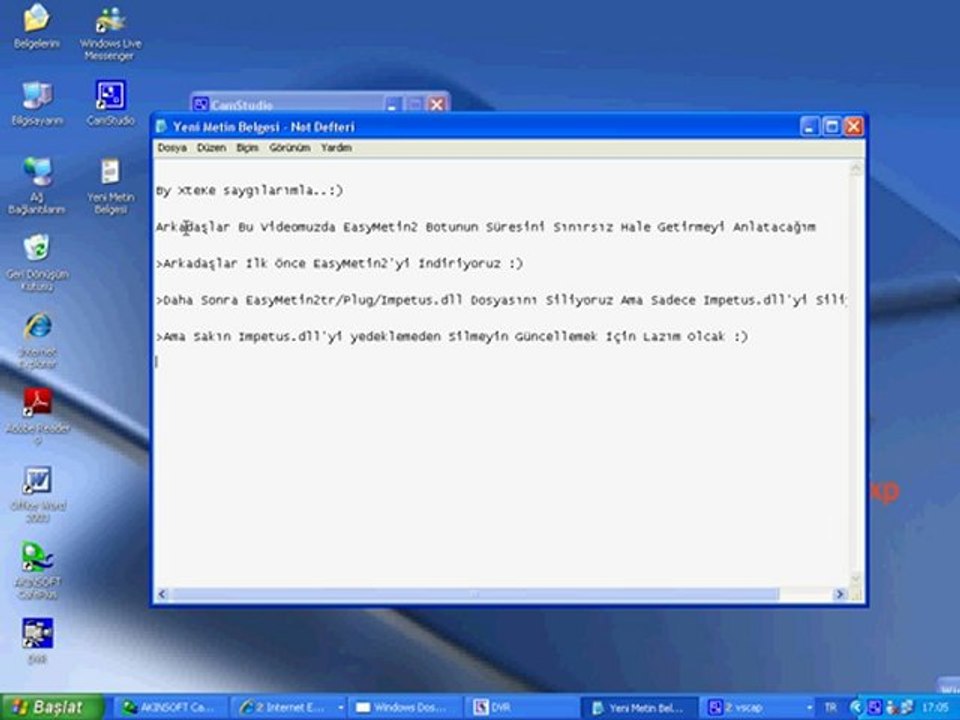Select the DVR desktop icon
Image resolution: width=960 pixels, height=720 pixels.
coord(37,642)
